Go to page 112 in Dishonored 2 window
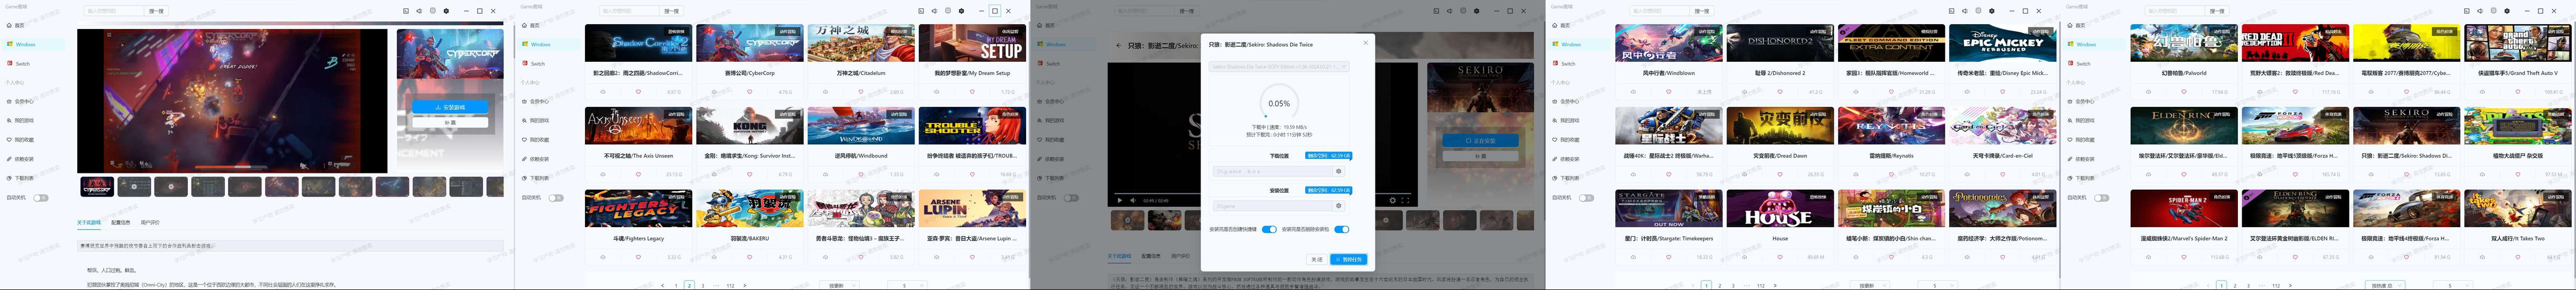The height and width of the screenshot is (290, 2576). tap(1761, 286)
